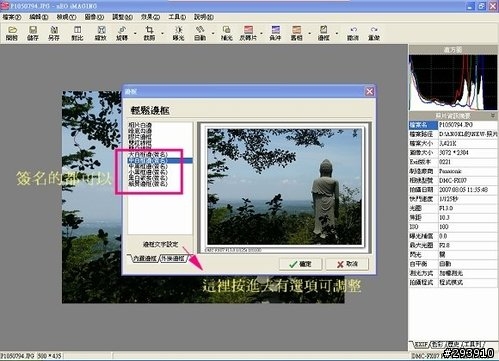The width and height of the screenshot is (499, 361).
Task: Click the 重做 (redo) toolbar icon
Action: click(374, 33)
